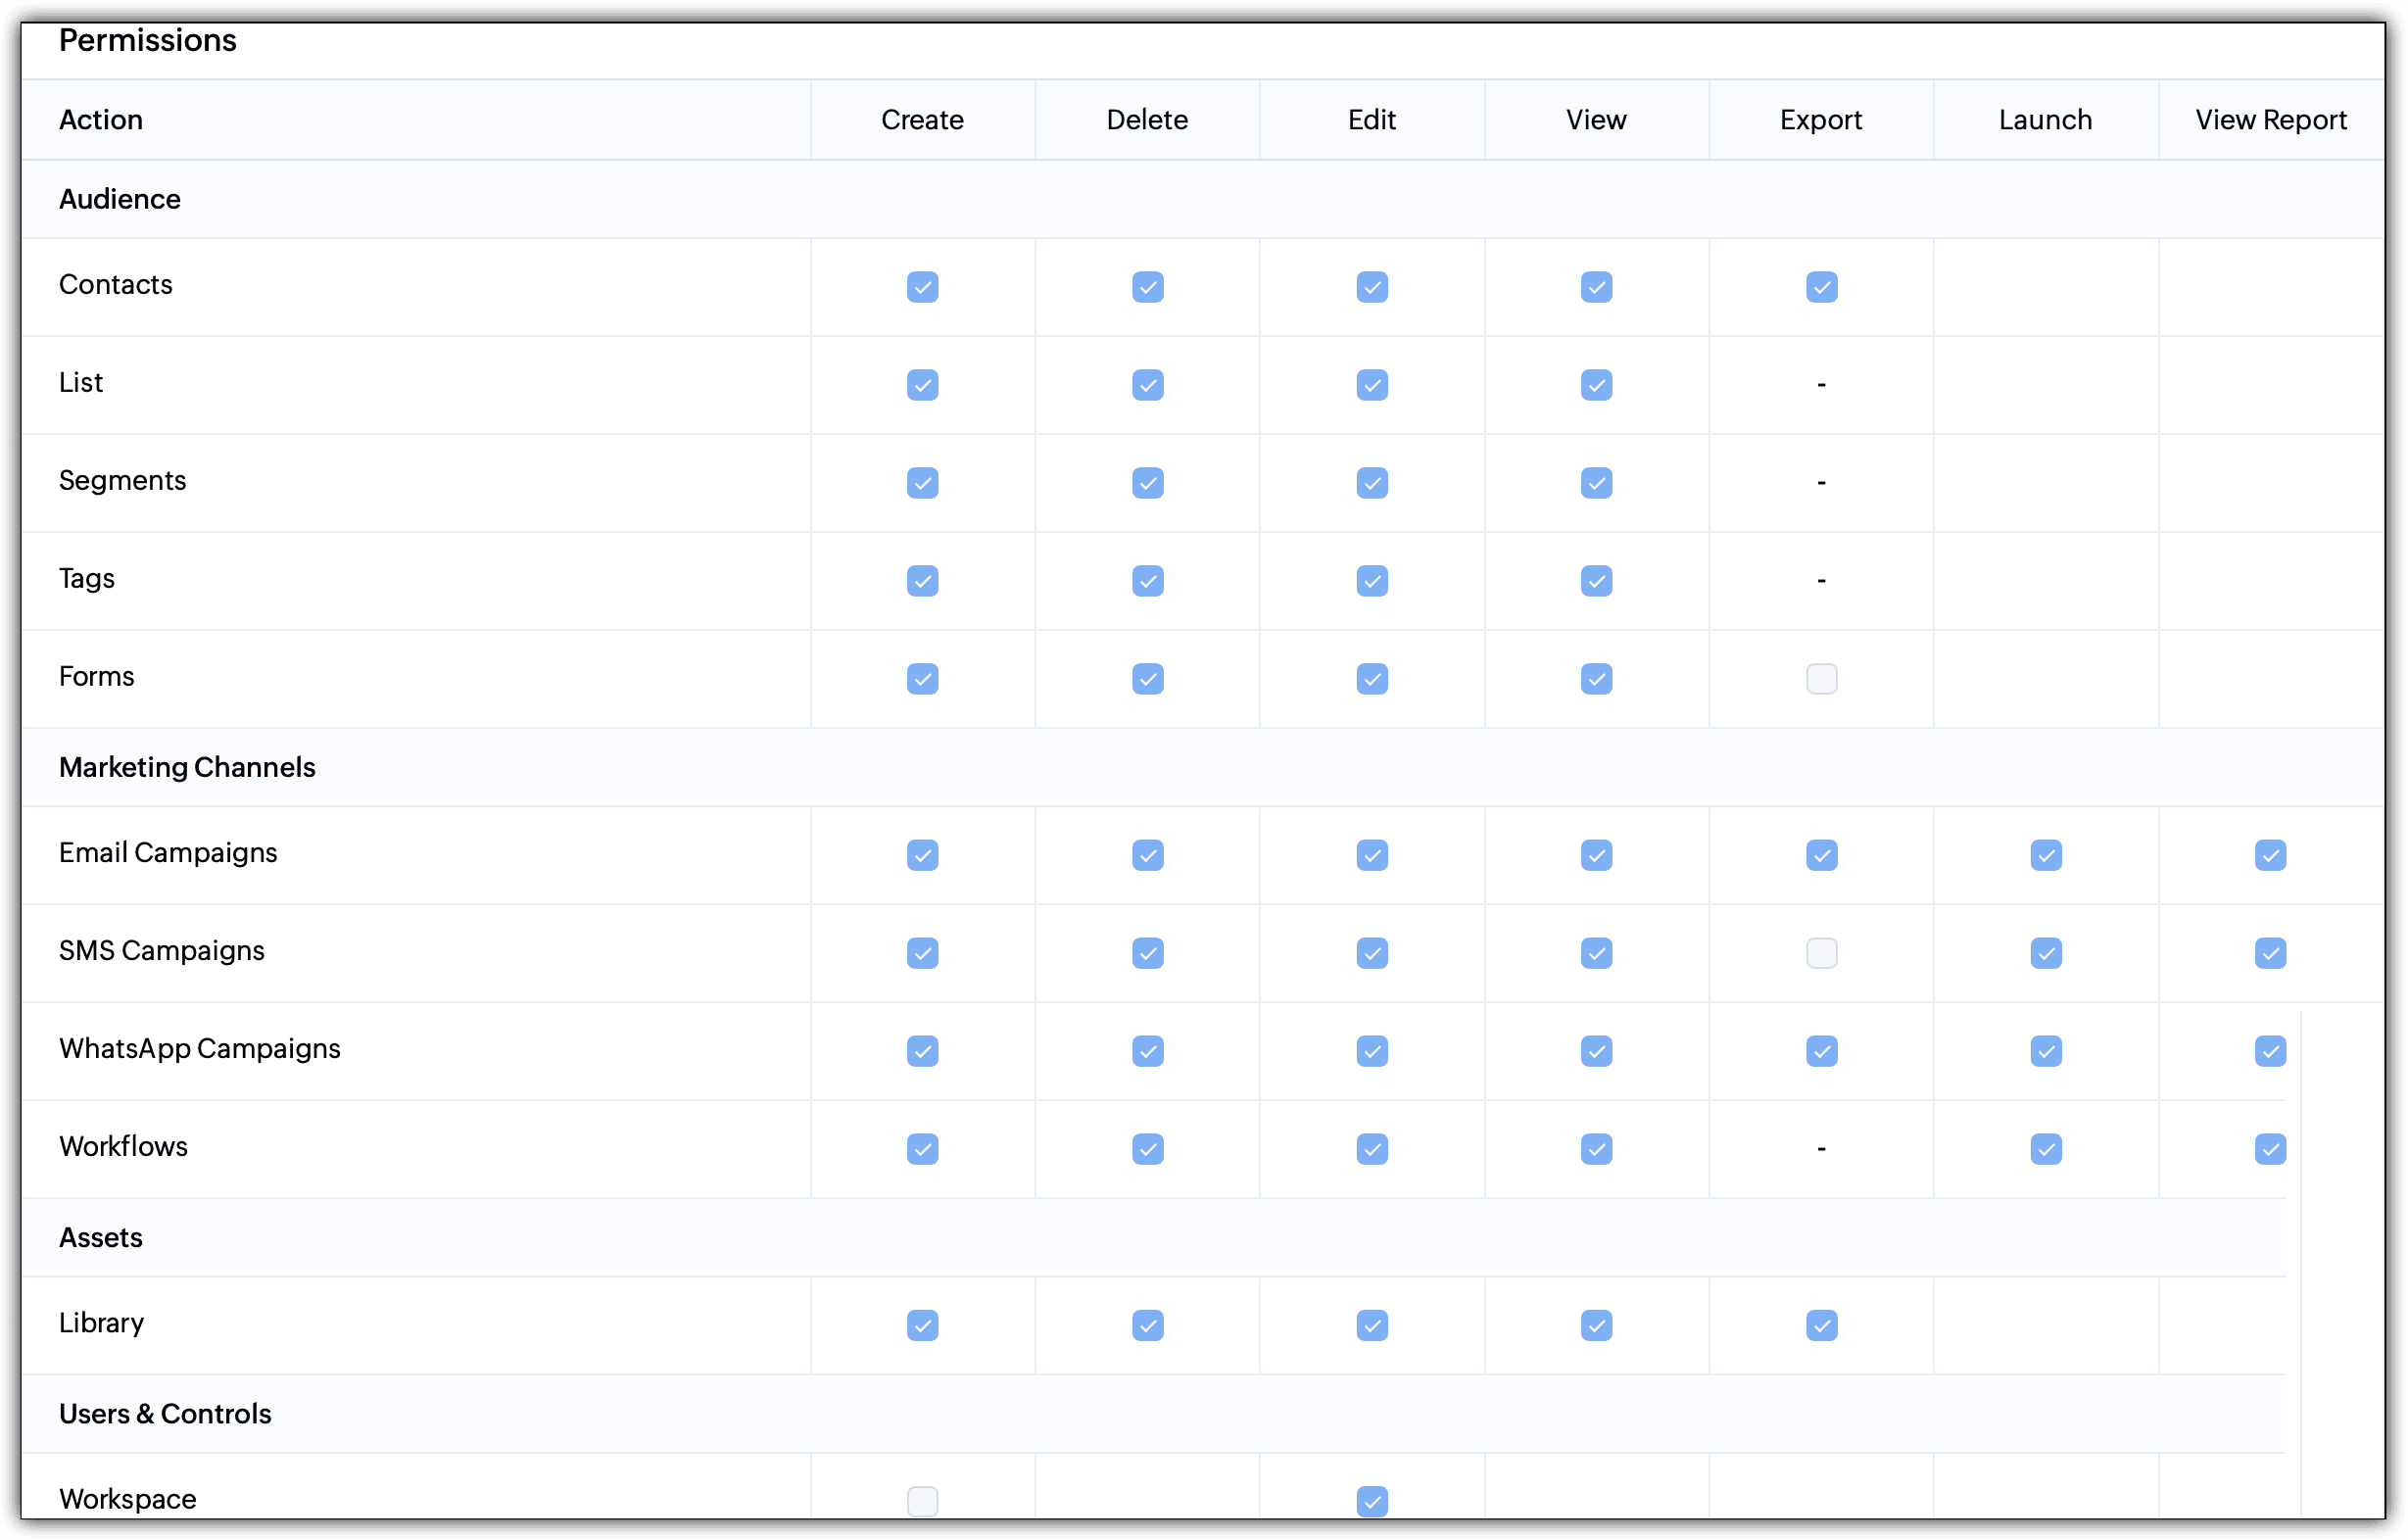Toggle Workflows Edit checkbox
This screenshot has height=1540, width=2408.
(x=1372, y=1149)
